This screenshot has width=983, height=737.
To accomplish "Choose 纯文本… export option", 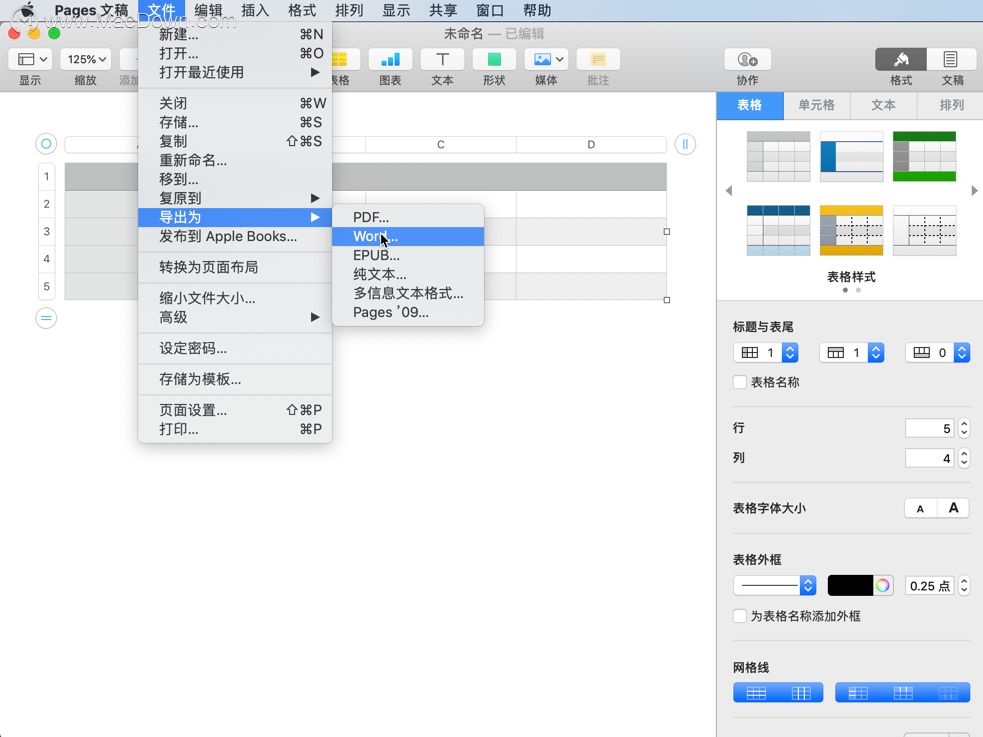I will pyautogui.click(x=408, y=274).
